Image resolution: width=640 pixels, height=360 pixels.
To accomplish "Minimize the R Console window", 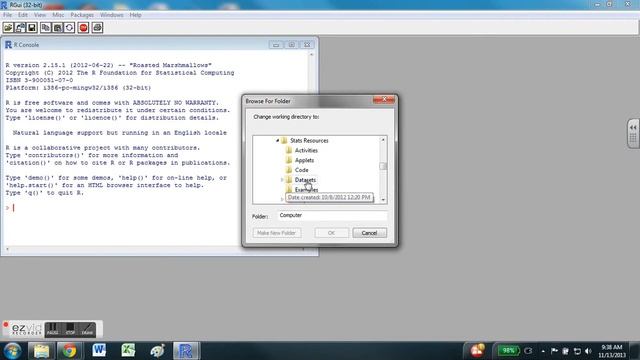I will click(x=276, y=44).
